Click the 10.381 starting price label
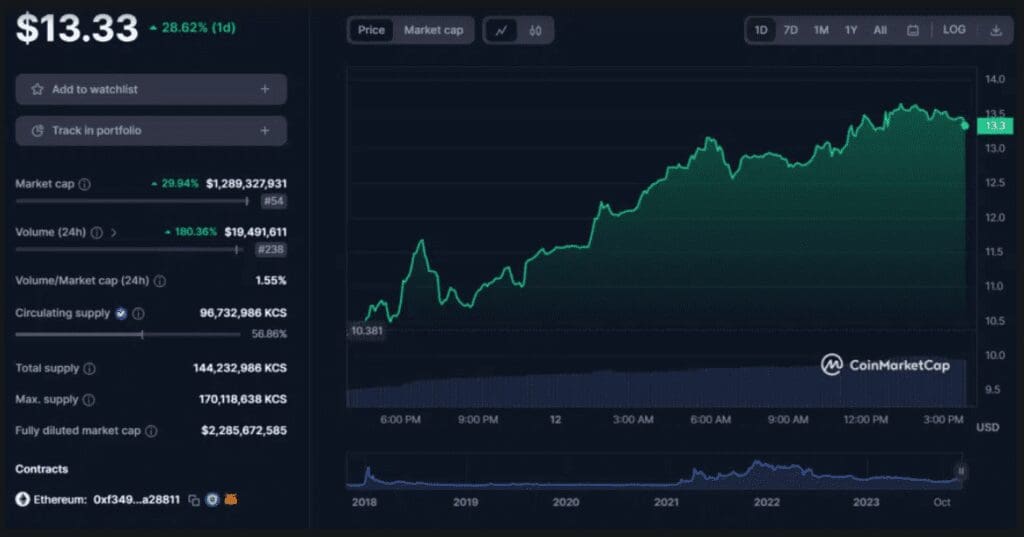1024x537 pixels. coord(367,331)
